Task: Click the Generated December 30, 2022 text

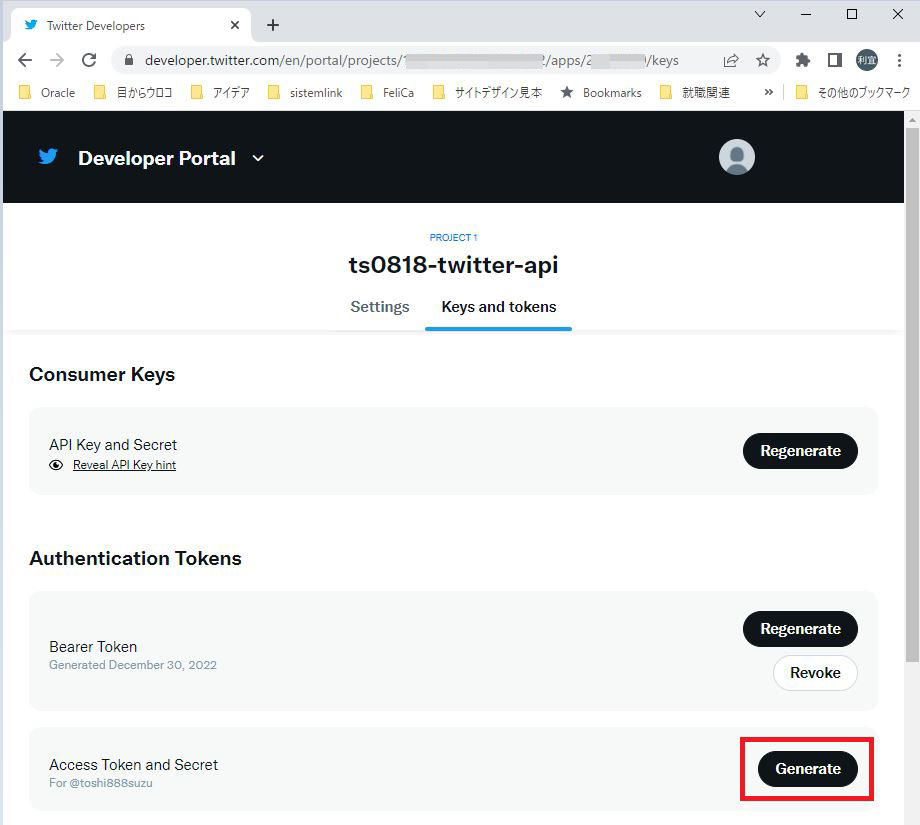Action: tap(133, 665)
